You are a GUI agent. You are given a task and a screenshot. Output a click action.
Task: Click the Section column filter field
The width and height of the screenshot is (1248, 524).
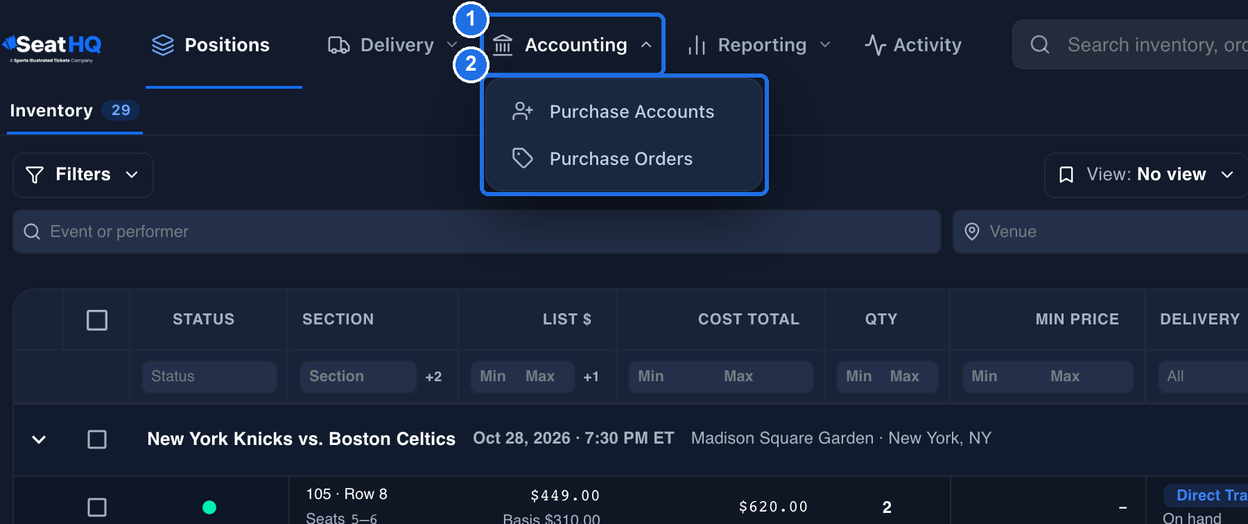358,376
